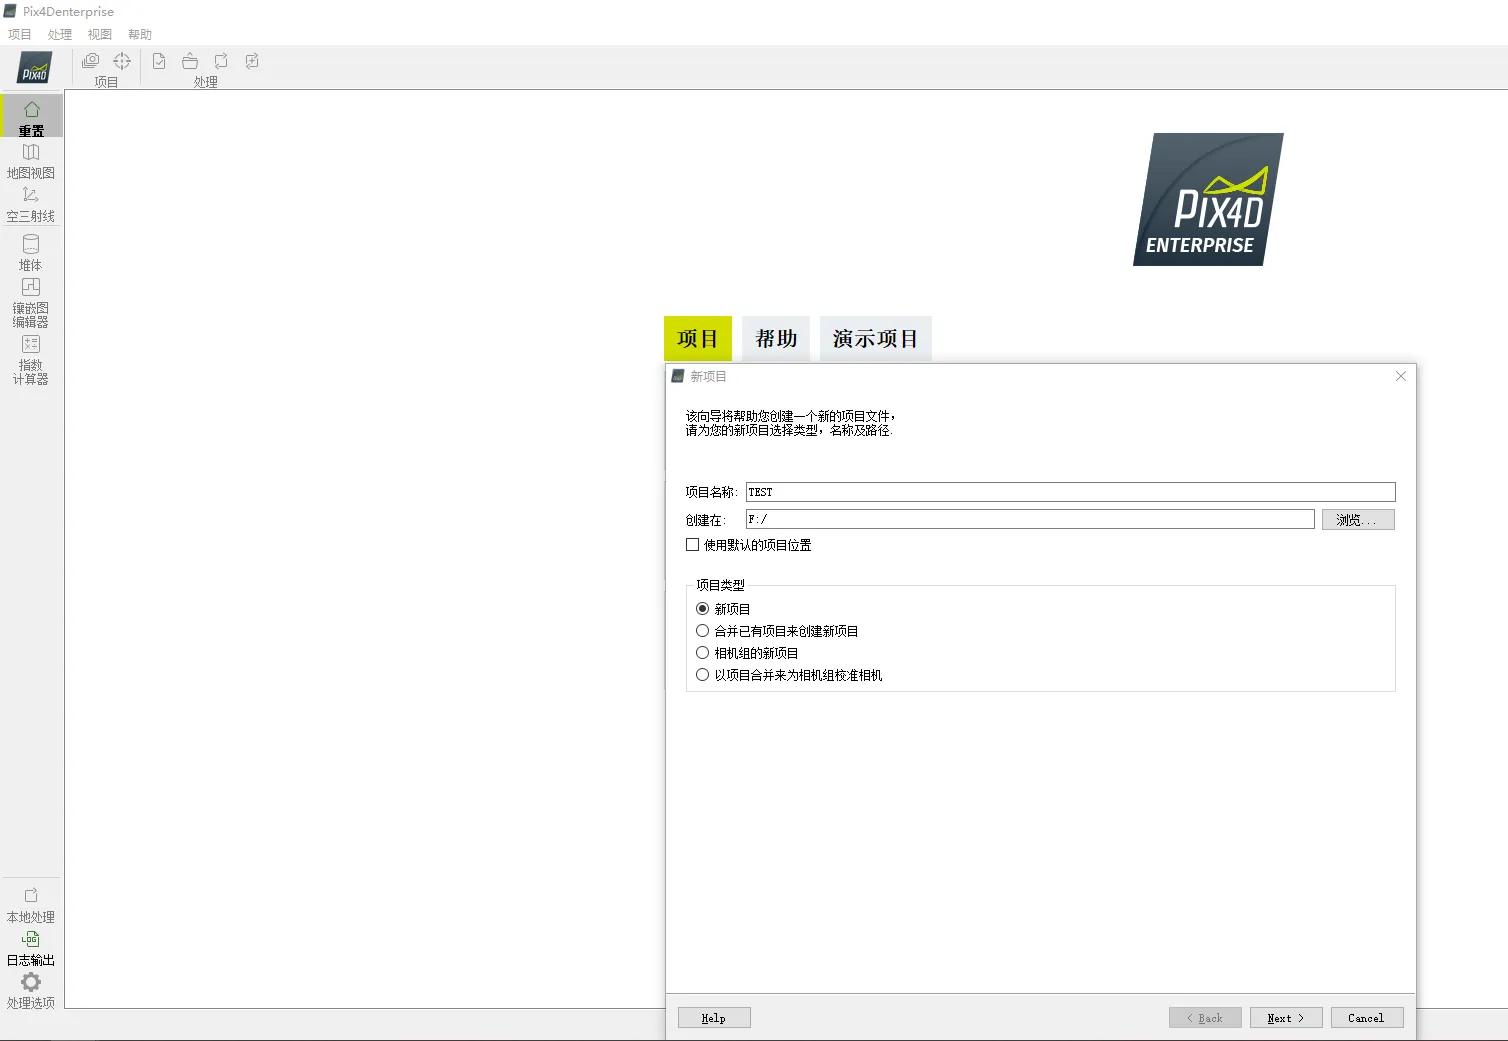The image size is (1508, 1041).
Task: Click the 项目名称 text field containing TEST
Action: click(1070, 492)
